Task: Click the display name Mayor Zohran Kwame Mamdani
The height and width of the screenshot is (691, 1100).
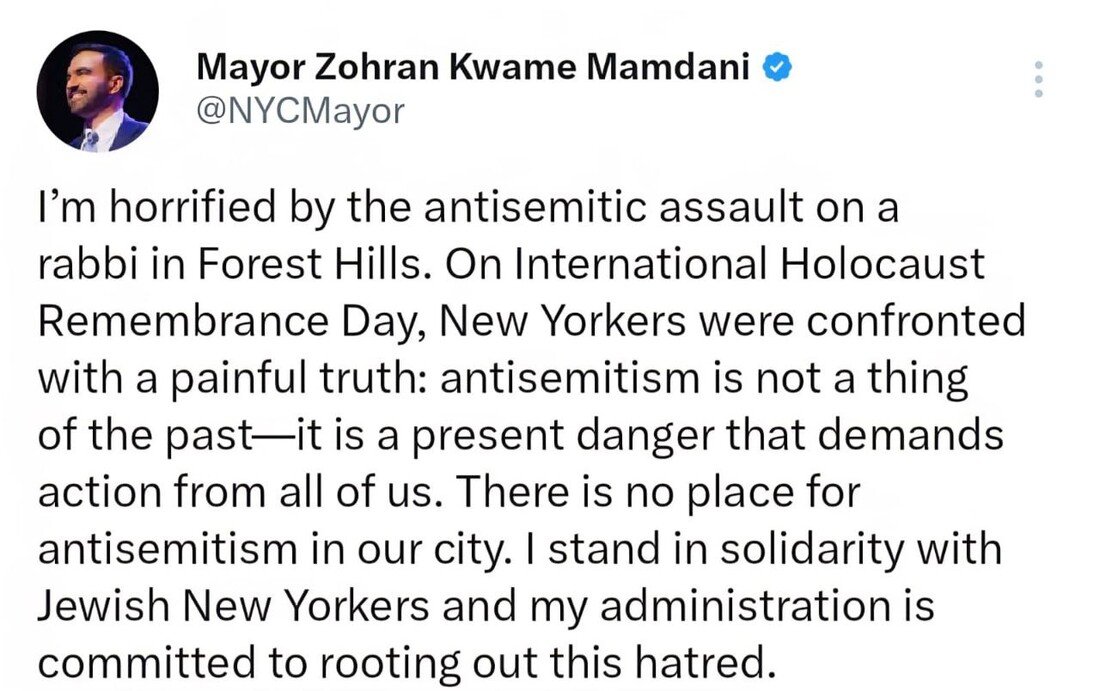Action: (x=475, y=67)
